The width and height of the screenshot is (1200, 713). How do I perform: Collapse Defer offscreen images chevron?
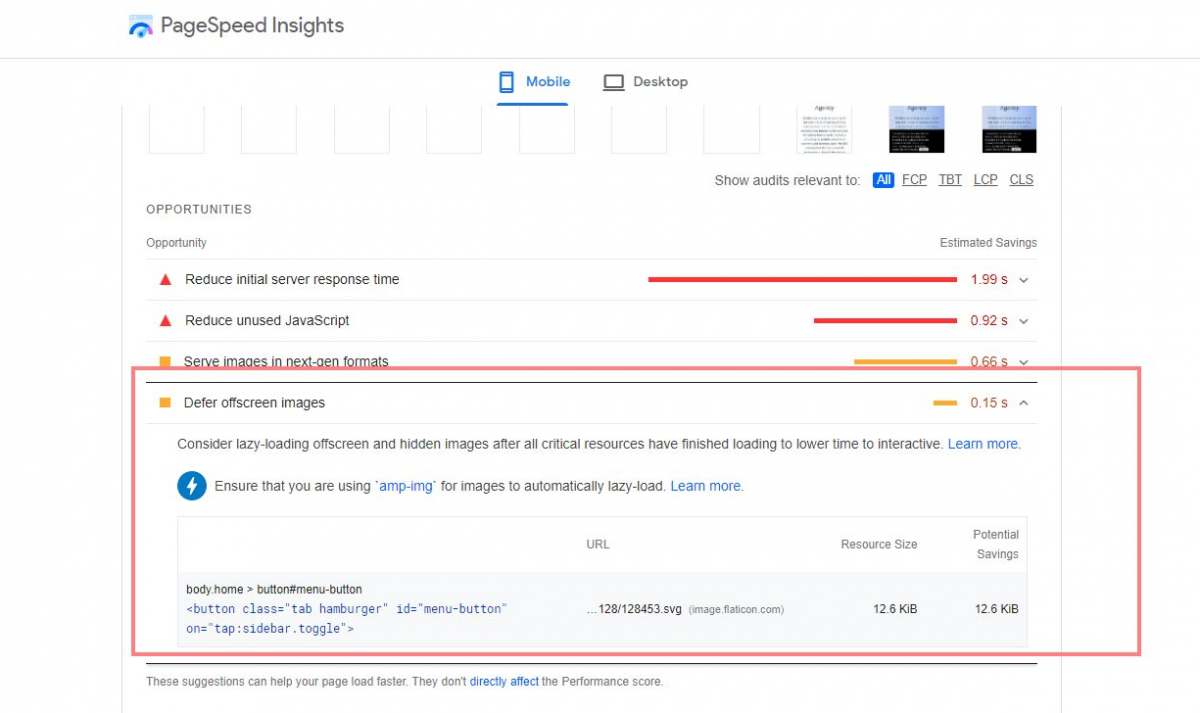click(1023, 403)
